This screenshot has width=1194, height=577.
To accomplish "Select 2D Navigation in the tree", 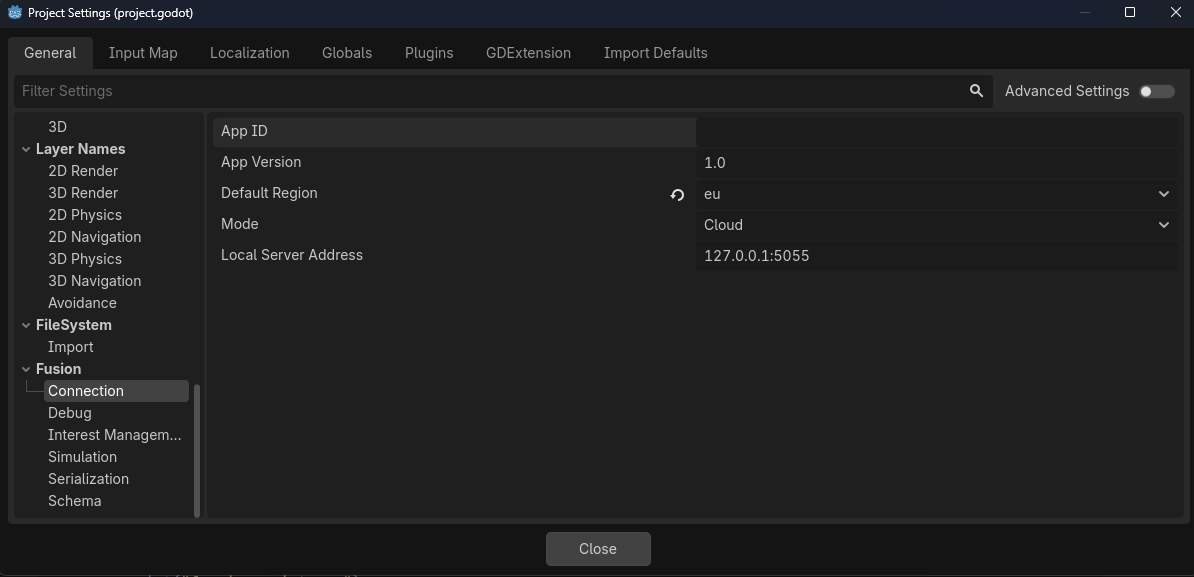I will click(94, 237).
